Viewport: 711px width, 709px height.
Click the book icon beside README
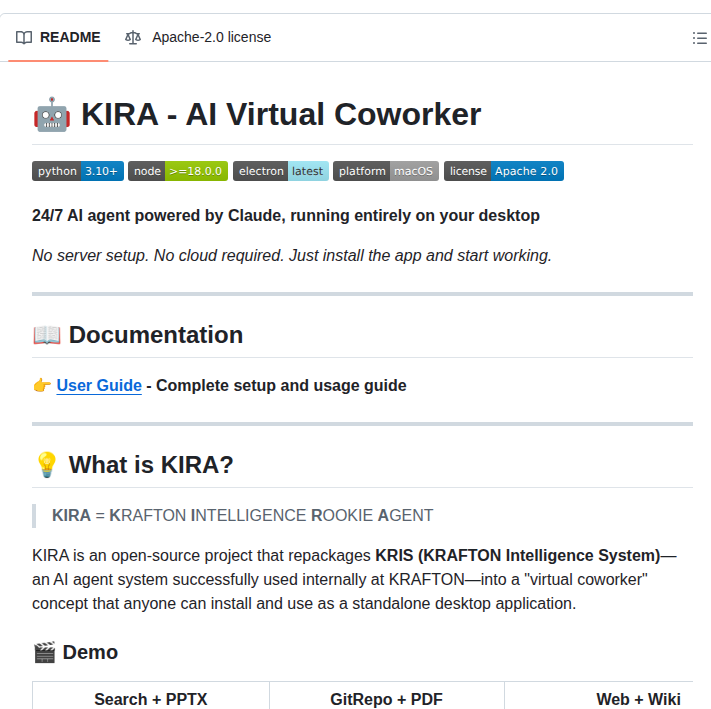click(x=24, y=37)
